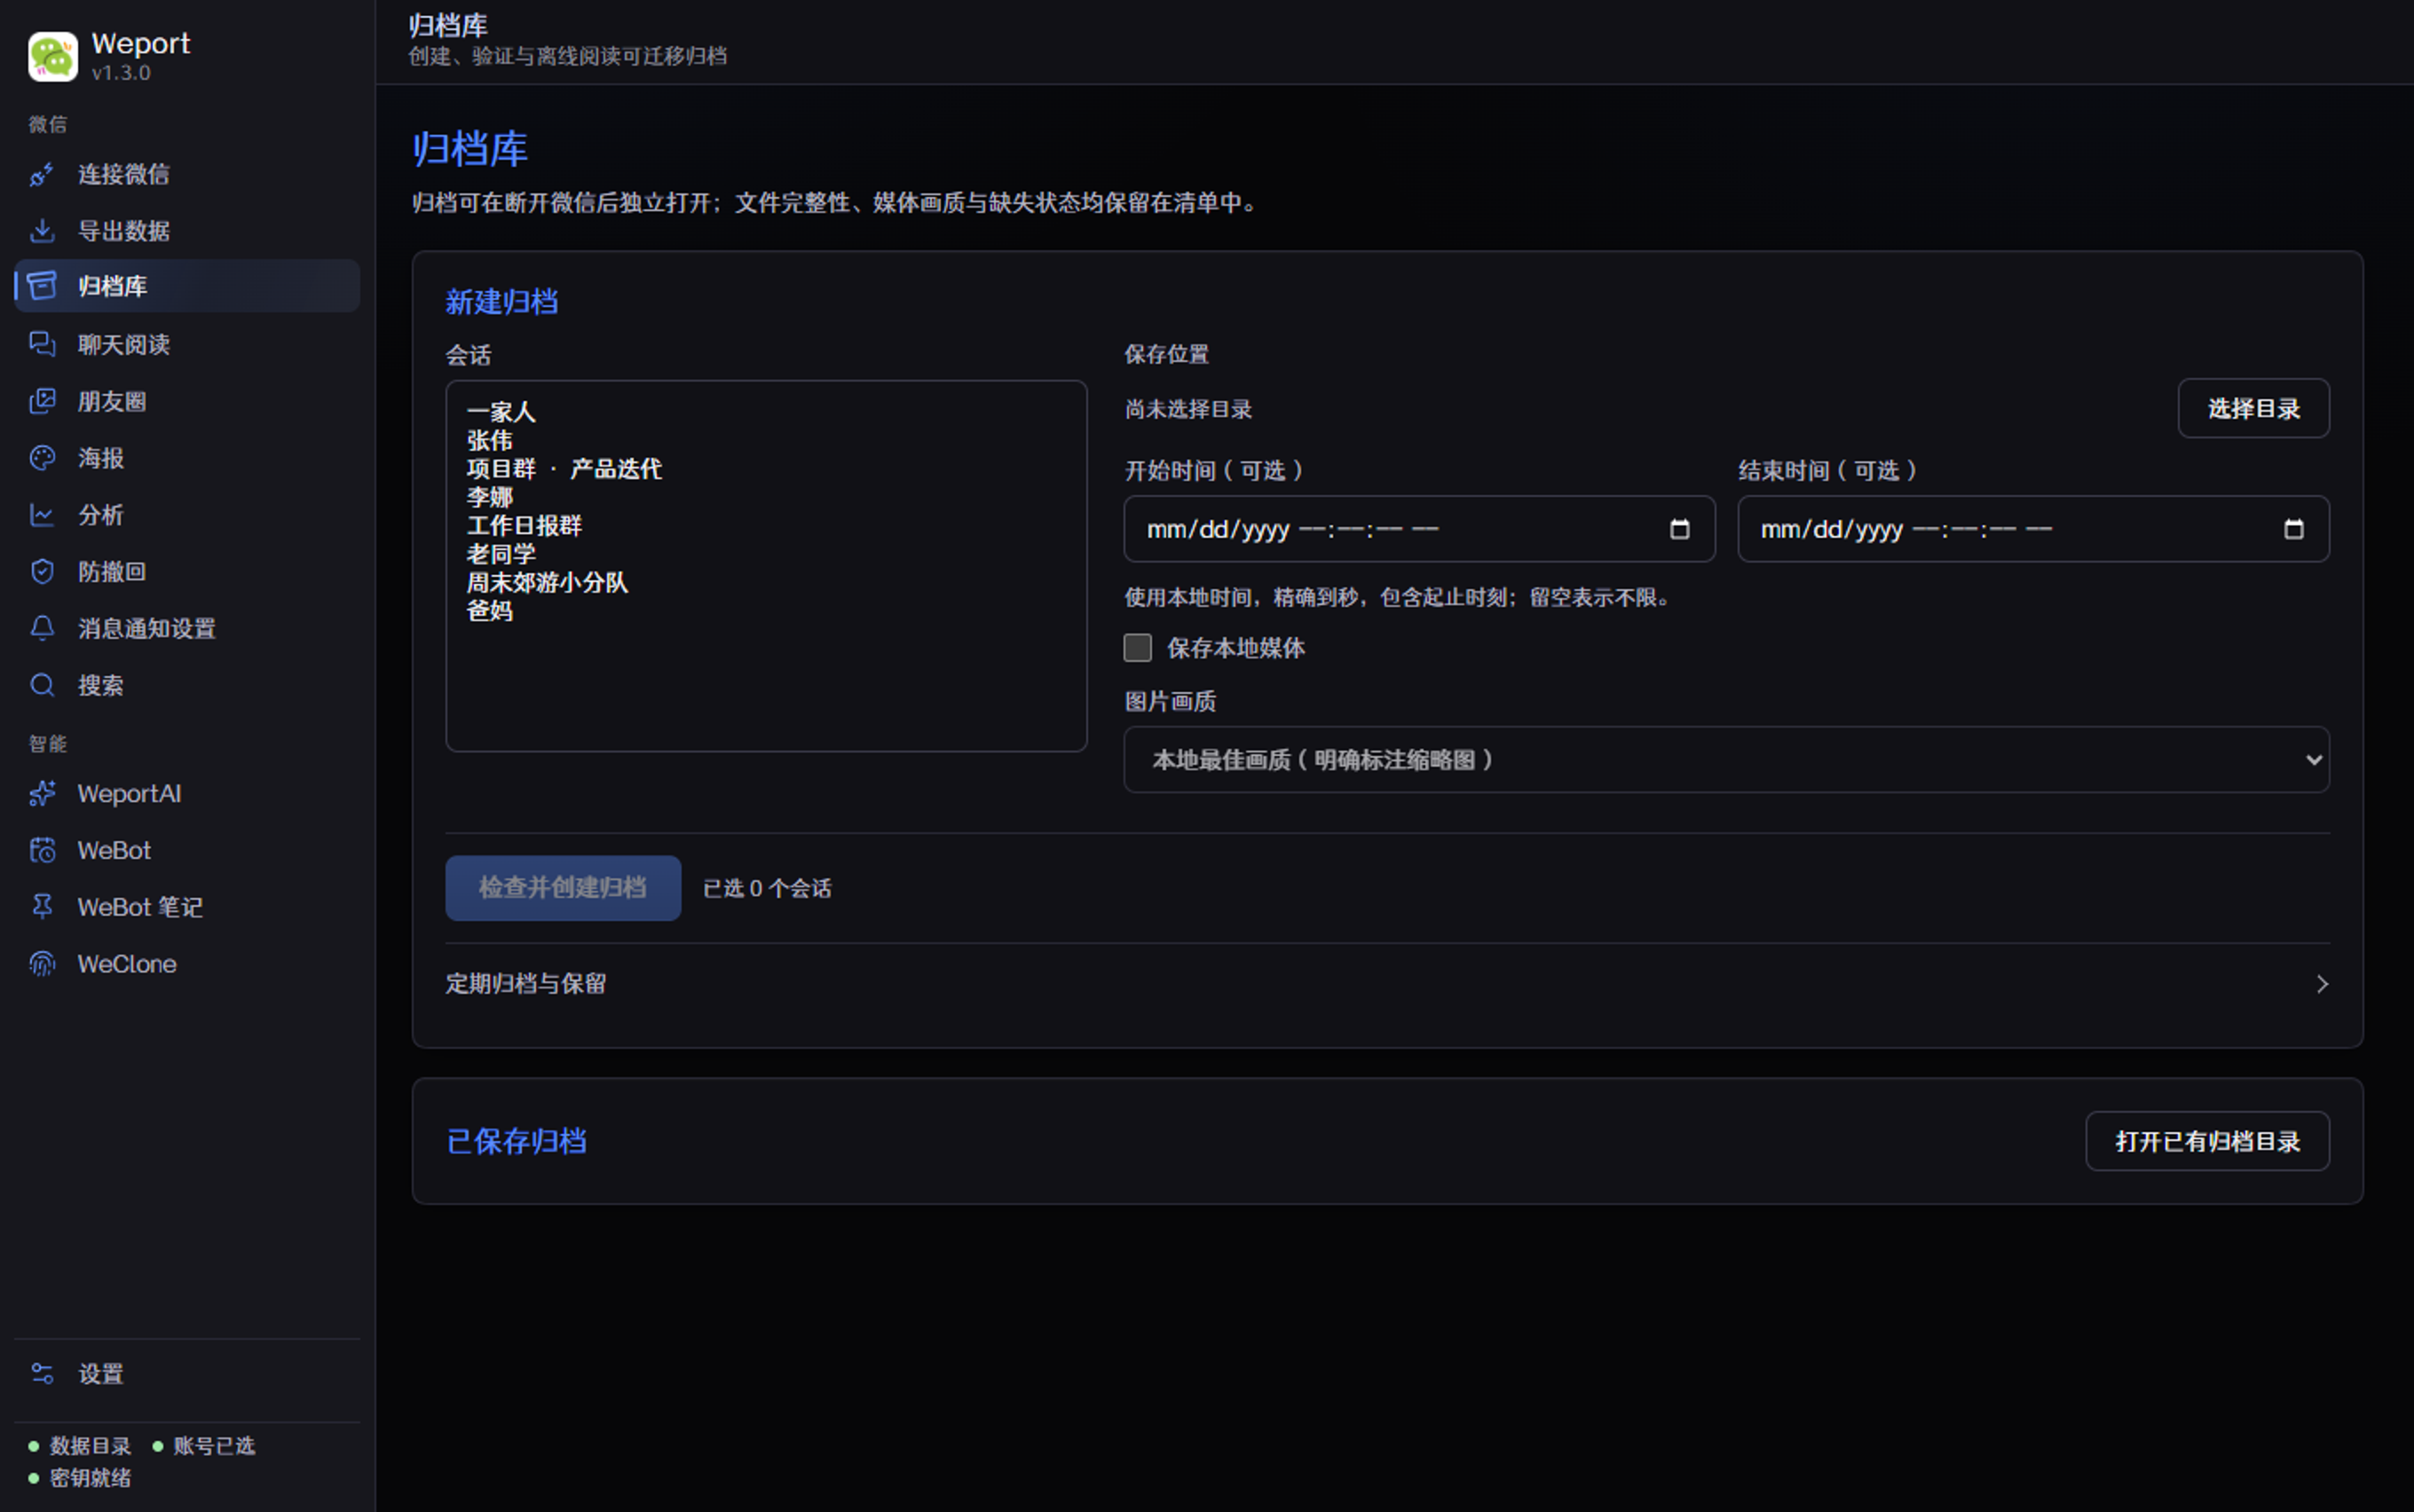This screenshot has width=2414, height=1512.
Task: Select 项目群 · 产品迭代 in conversation list
Action: (x=564, y=469)
